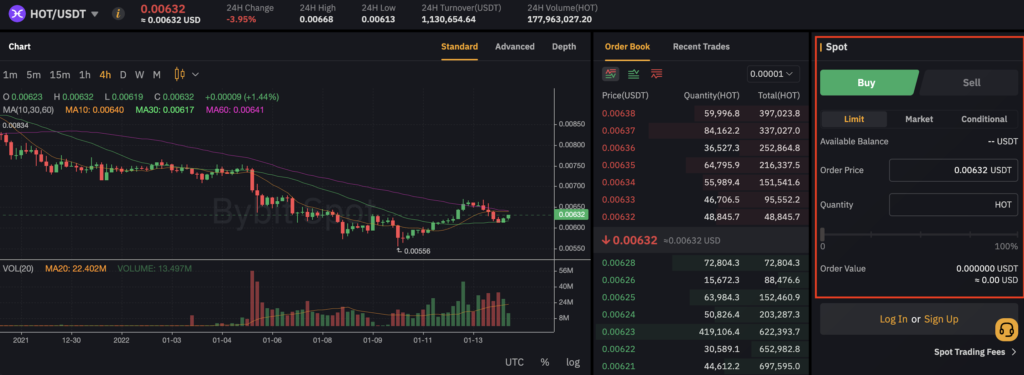Open the pair info icon

[118, 13]
